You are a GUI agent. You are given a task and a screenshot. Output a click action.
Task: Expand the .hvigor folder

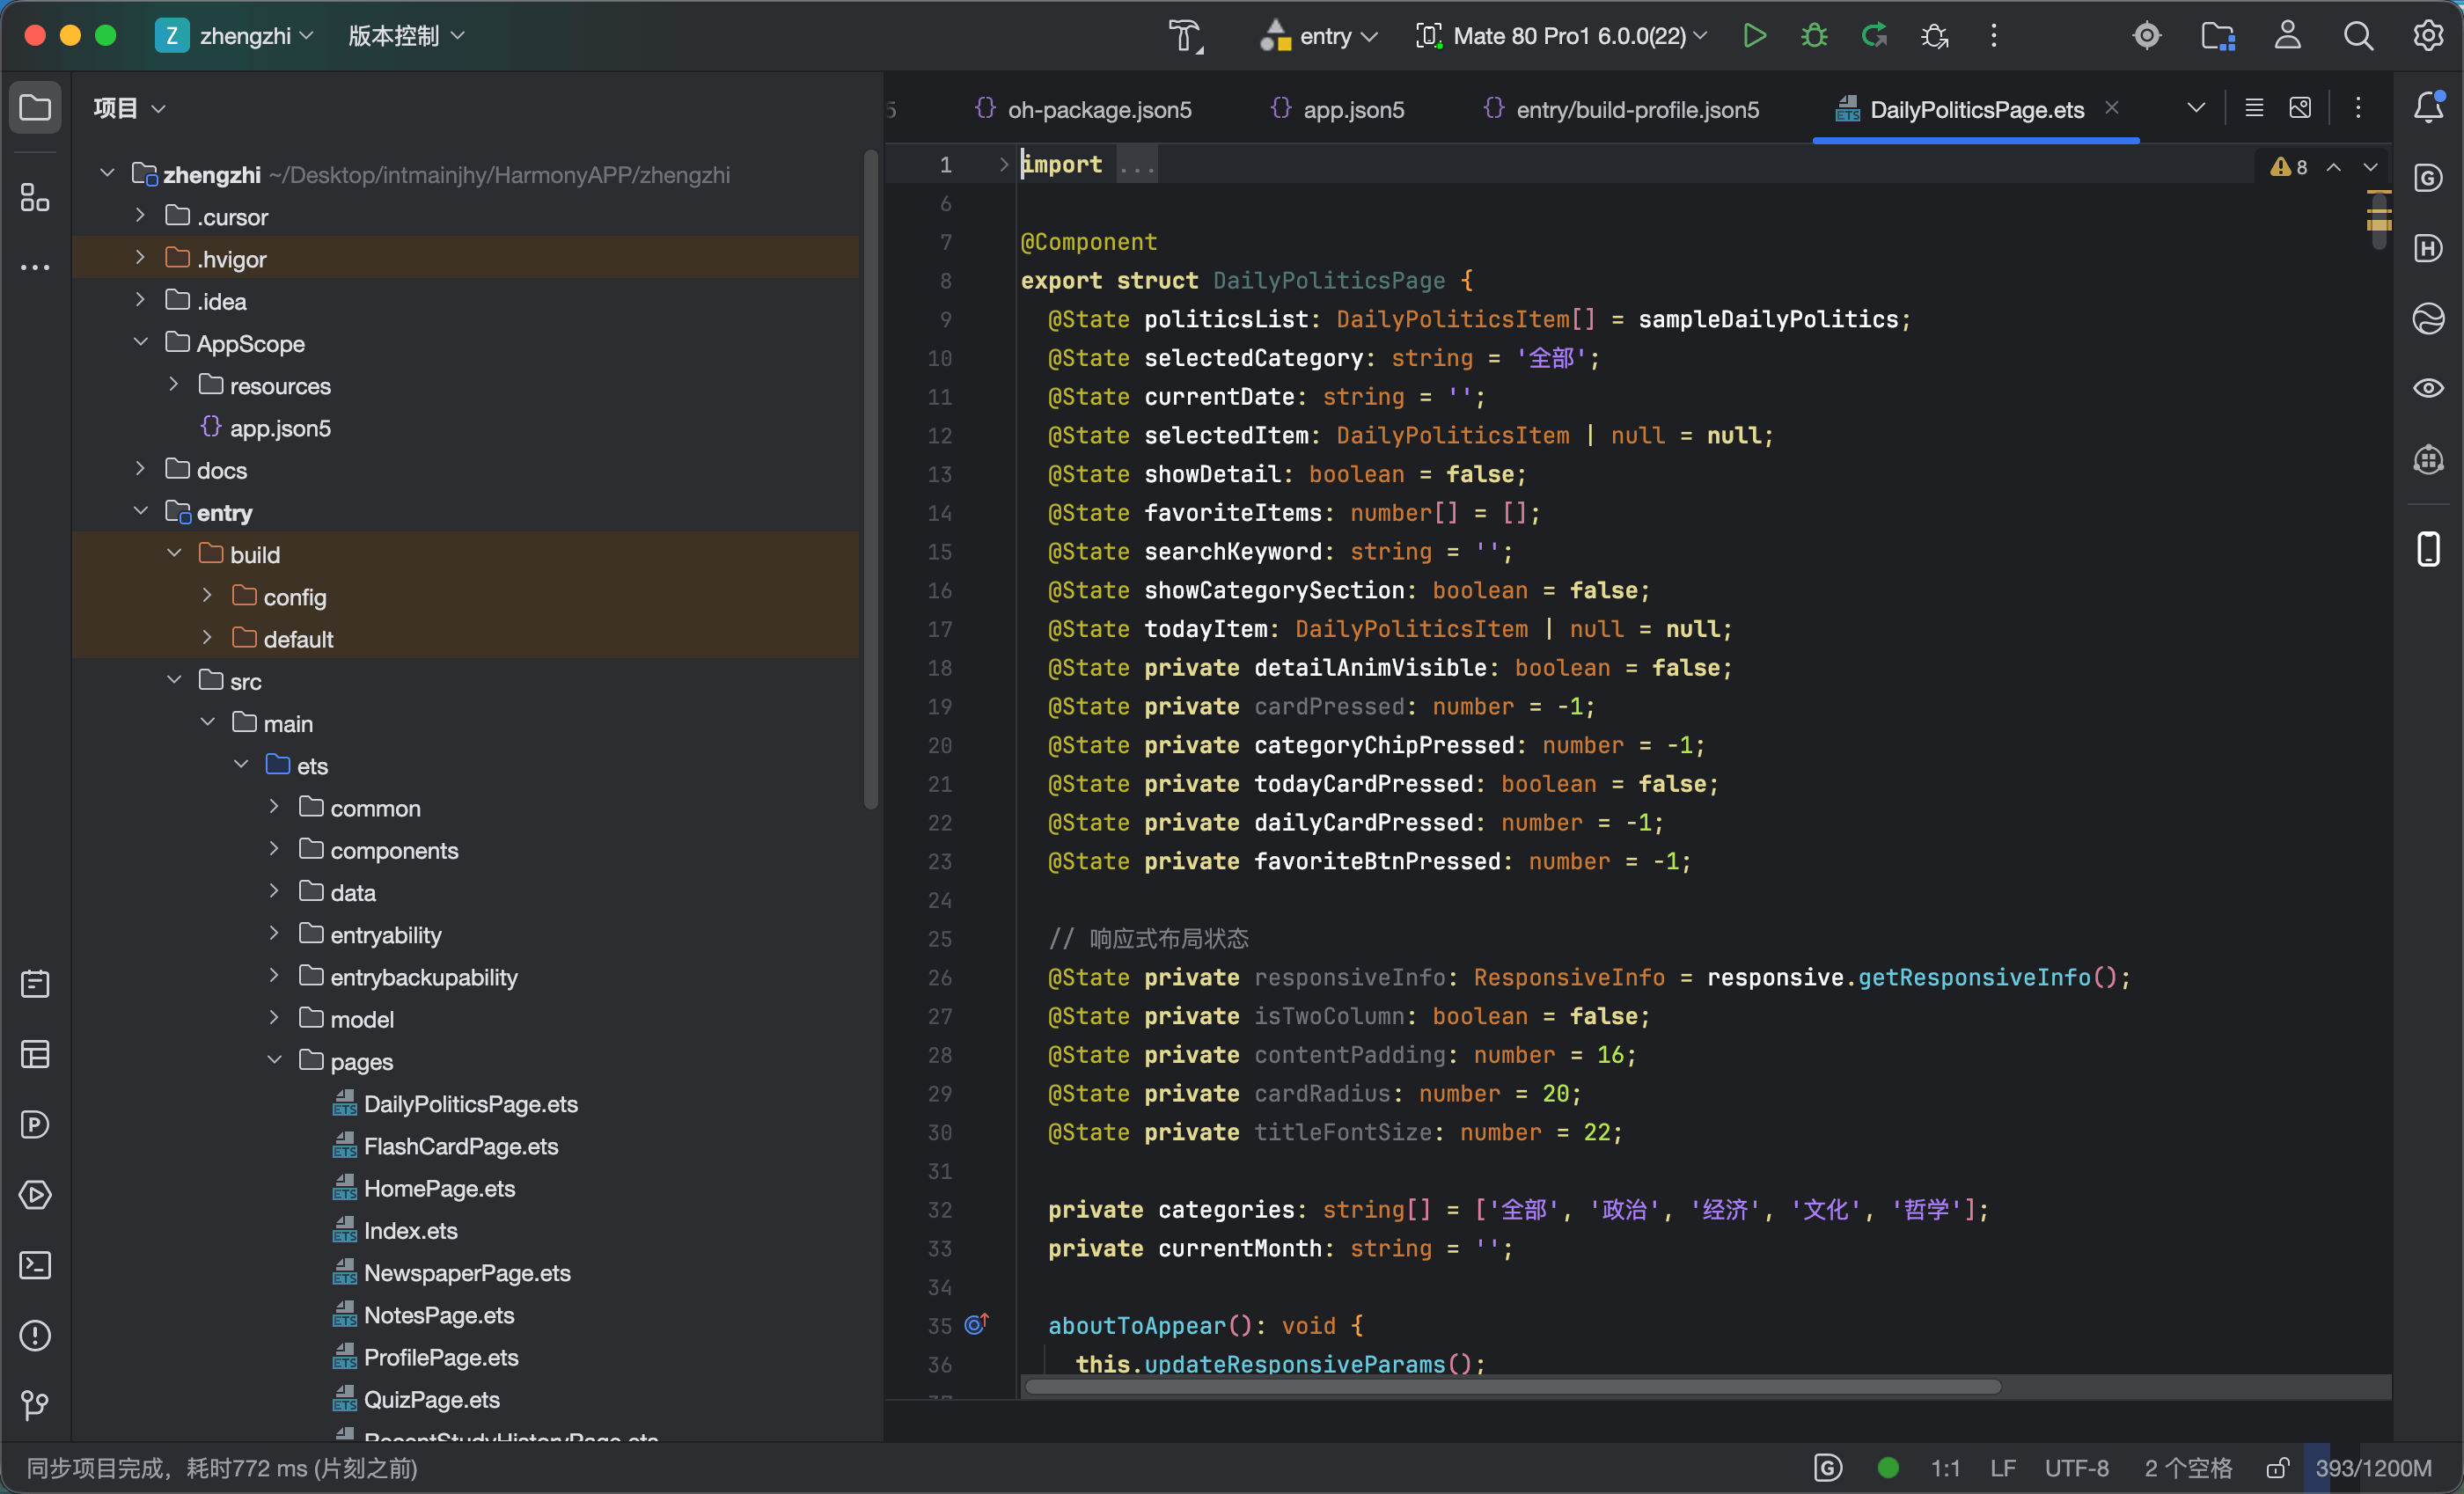pyautogui.click(x=140, y=258)
